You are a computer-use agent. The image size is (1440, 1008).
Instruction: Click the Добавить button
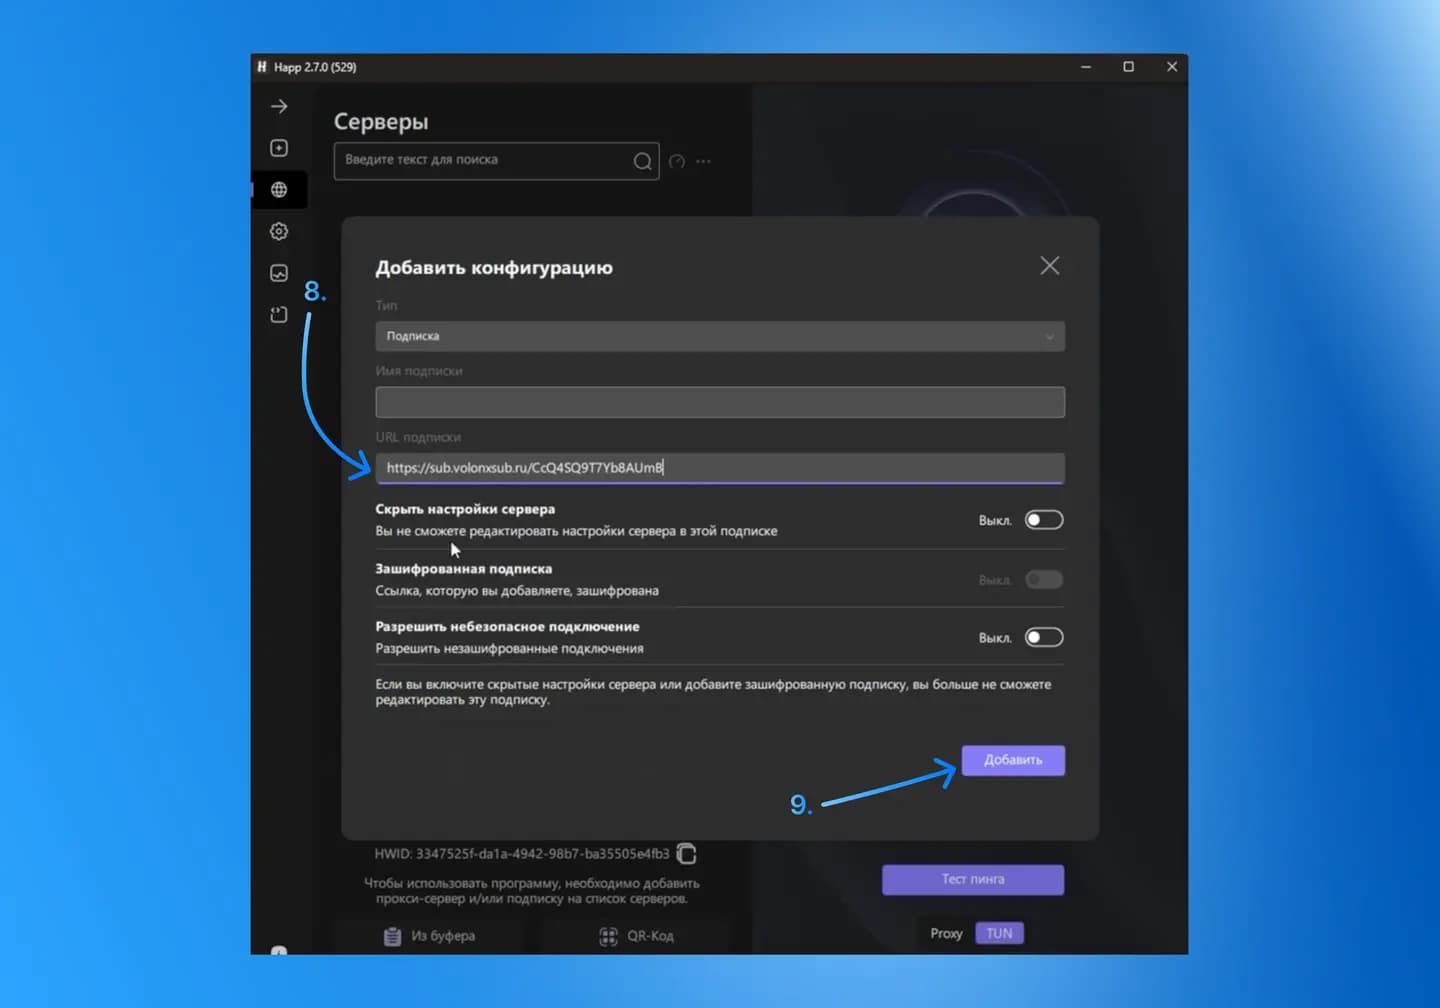[1013, 760]
